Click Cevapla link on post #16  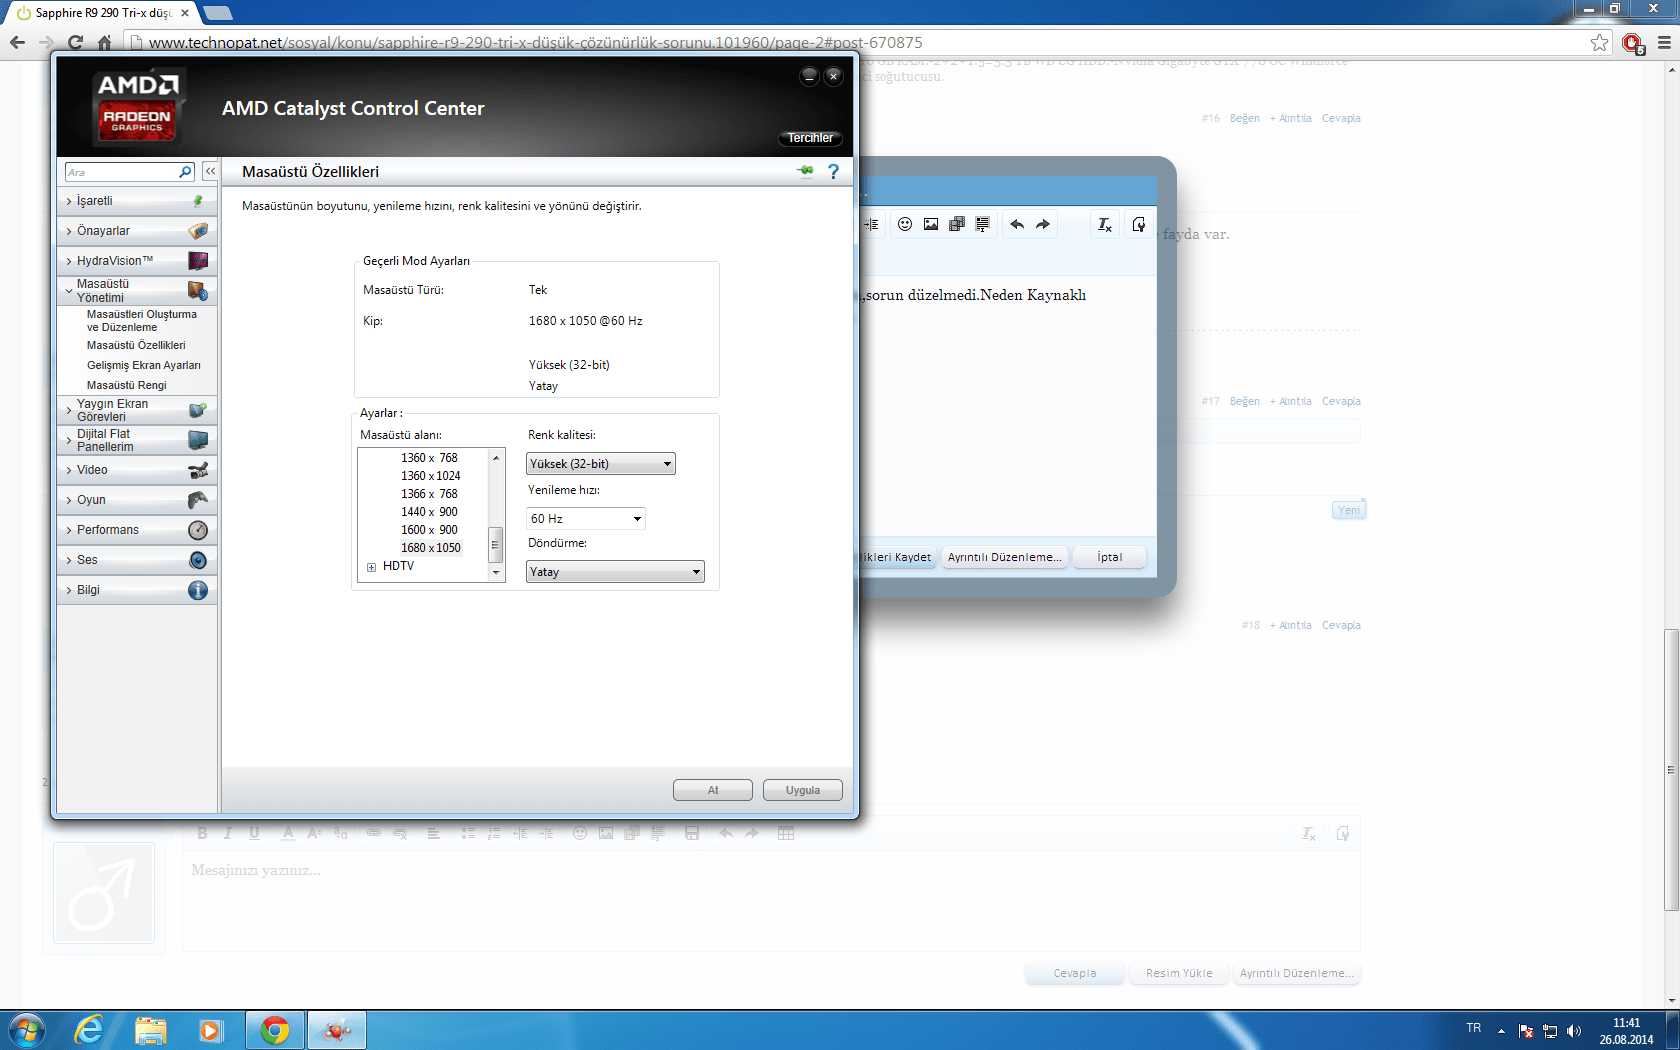point(1341,118)
